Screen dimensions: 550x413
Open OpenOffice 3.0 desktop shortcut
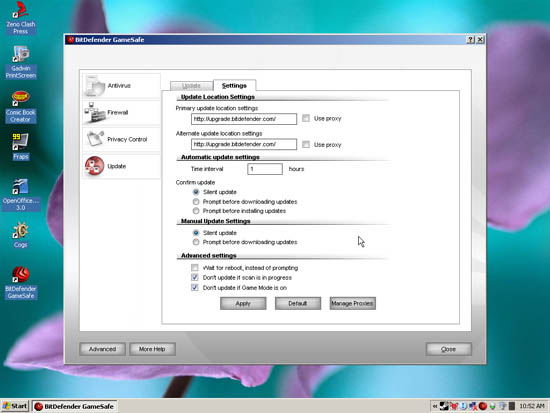(x=21, y=195)
